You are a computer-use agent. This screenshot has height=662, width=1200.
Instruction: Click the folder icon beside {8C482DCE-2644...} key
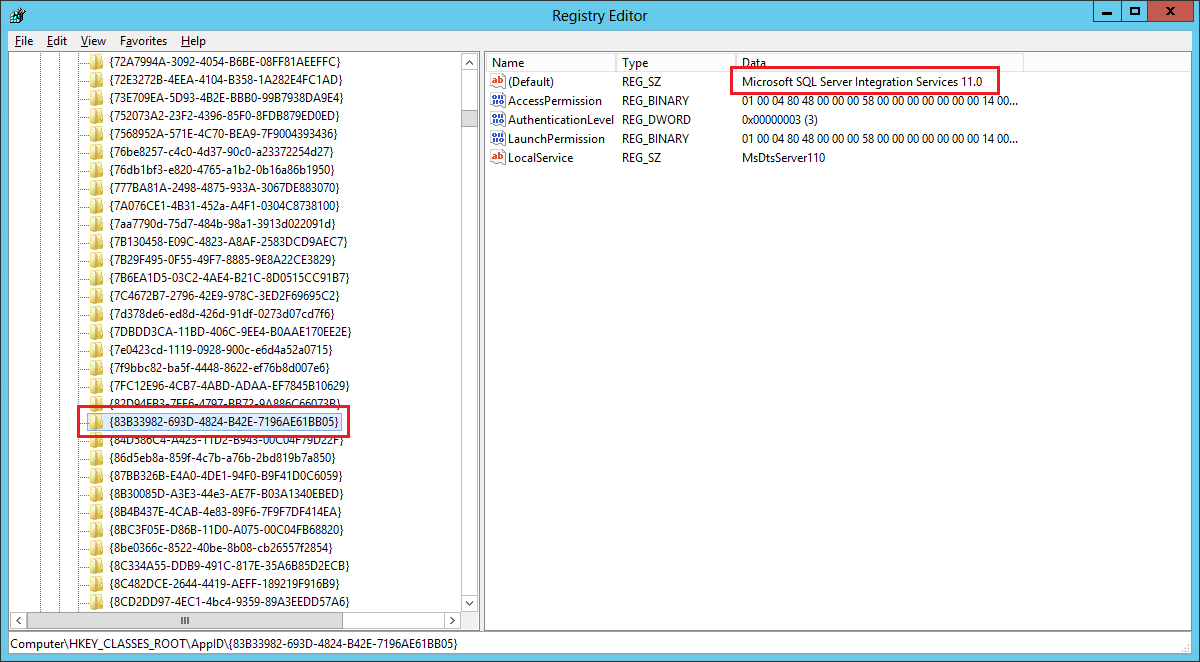[96, 583]
